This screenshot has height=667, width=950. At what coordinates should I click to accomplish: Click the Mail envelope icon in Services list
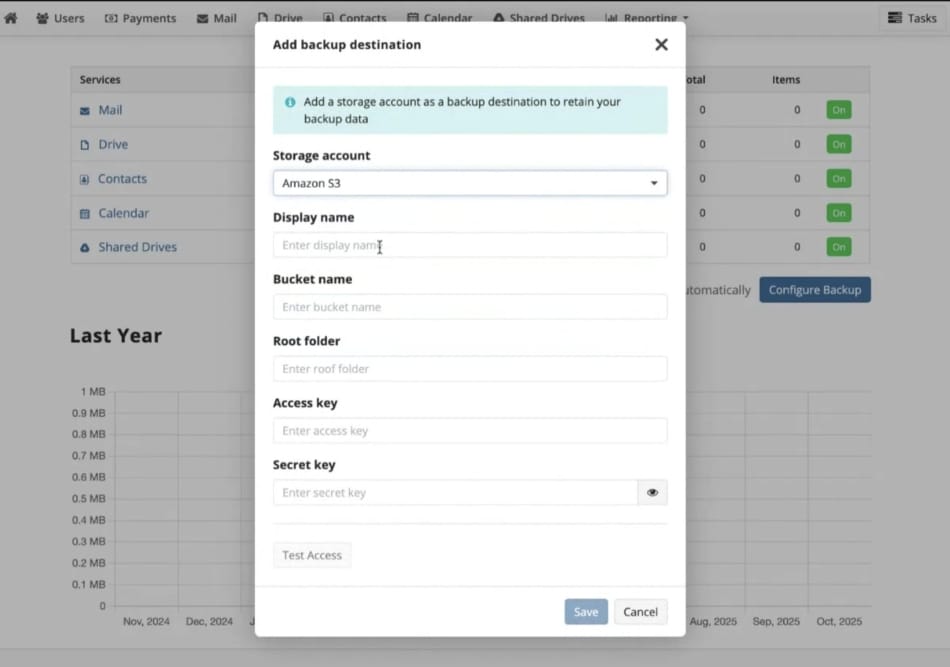tap(85, 111)
